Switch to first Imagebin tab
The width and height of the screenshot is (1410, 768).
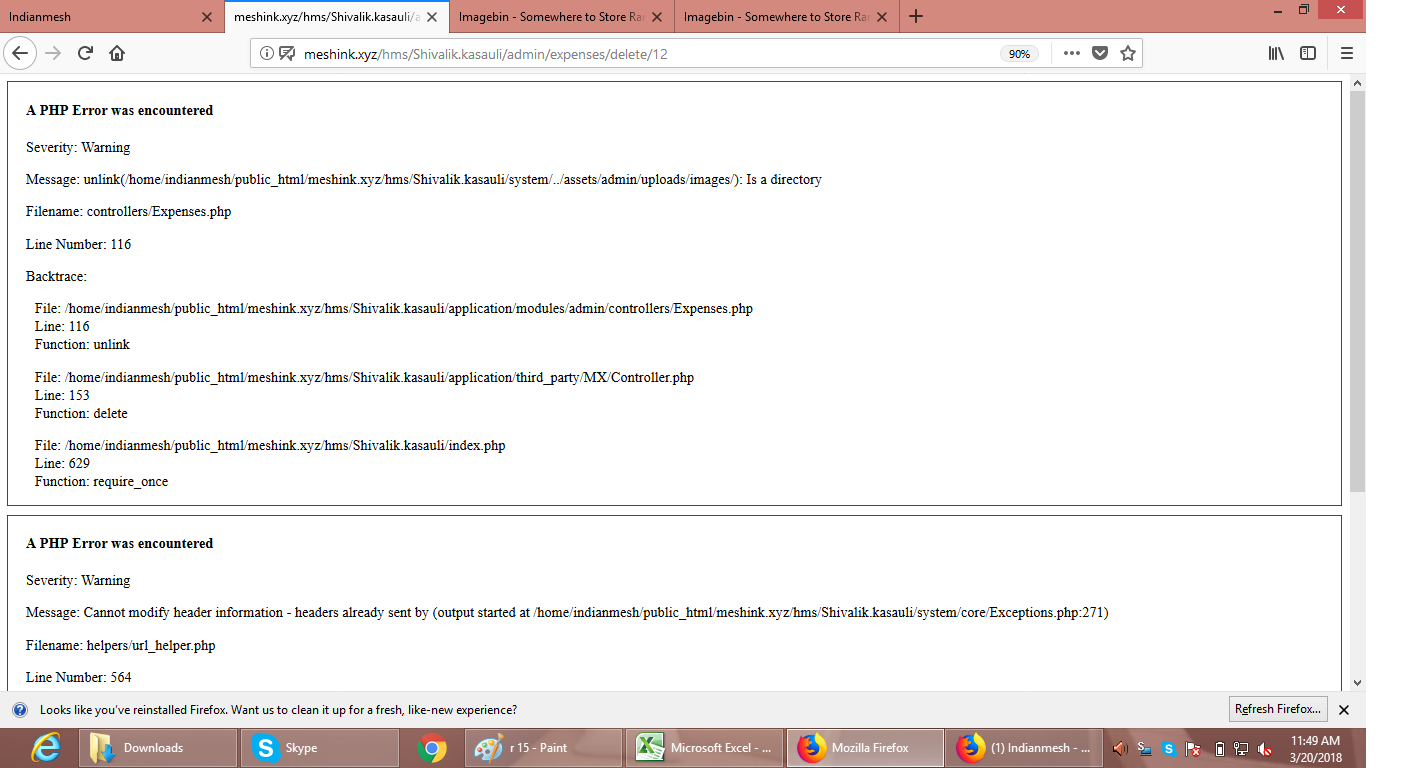562,17
